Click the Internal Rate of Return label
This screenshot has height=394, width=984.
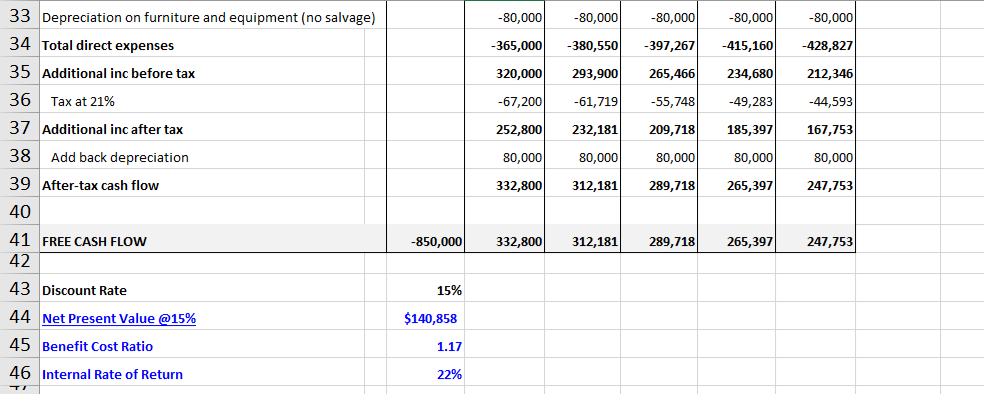[x=112, y=375]
